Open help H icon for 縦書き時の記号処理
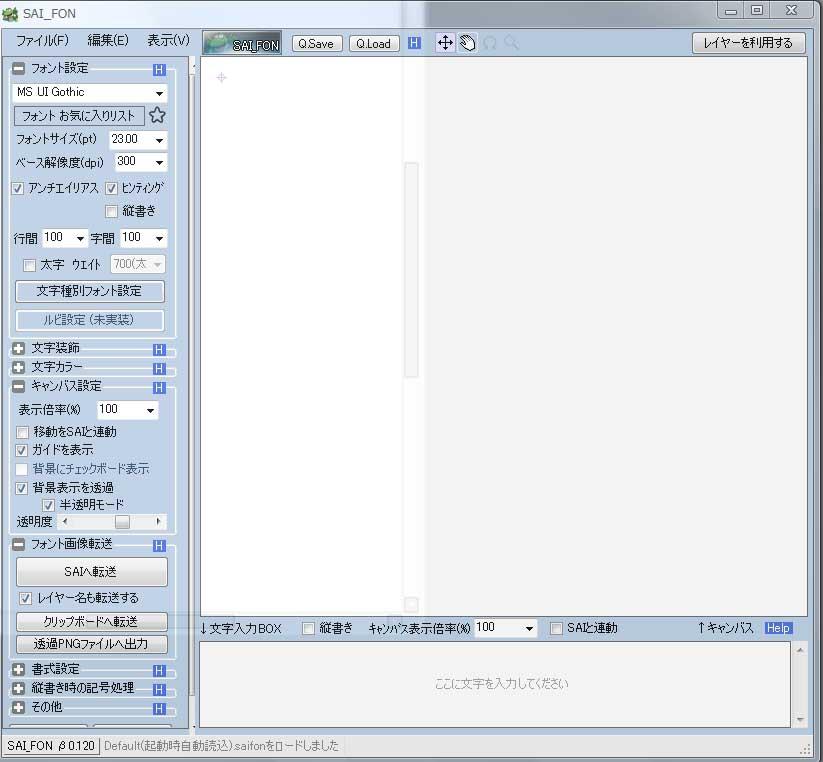The width and height of the screenshot is (823, 762). click(159, 690)
